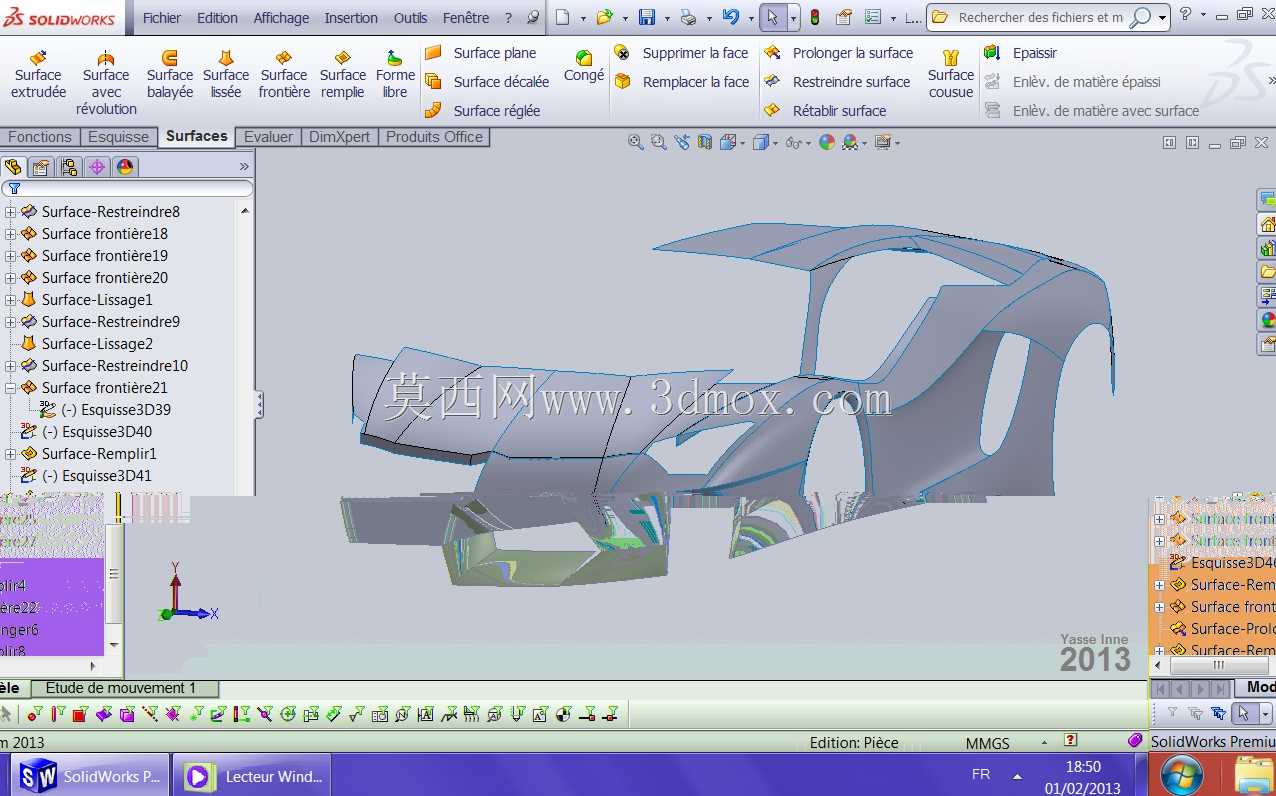Open the Help question mark dropdown arrow
This screenshot has height=796, width=1276.
tap(1203, 15)
